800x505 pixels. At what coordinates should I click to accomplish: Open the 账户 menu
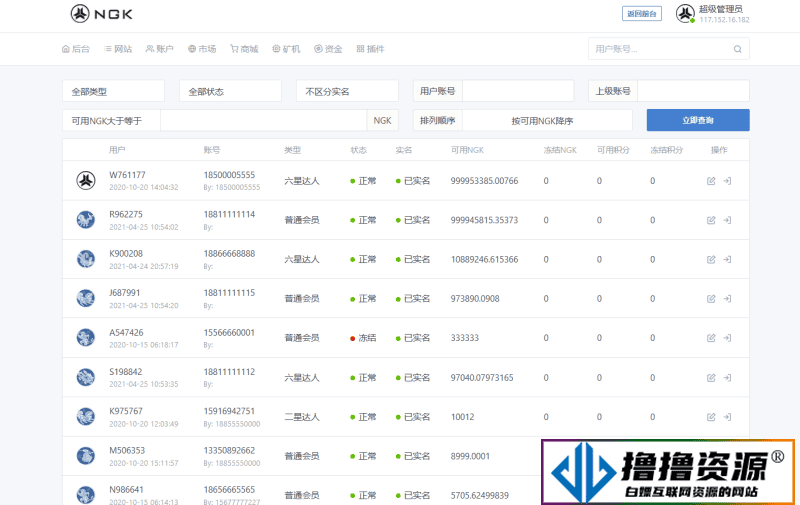point(160,49)
